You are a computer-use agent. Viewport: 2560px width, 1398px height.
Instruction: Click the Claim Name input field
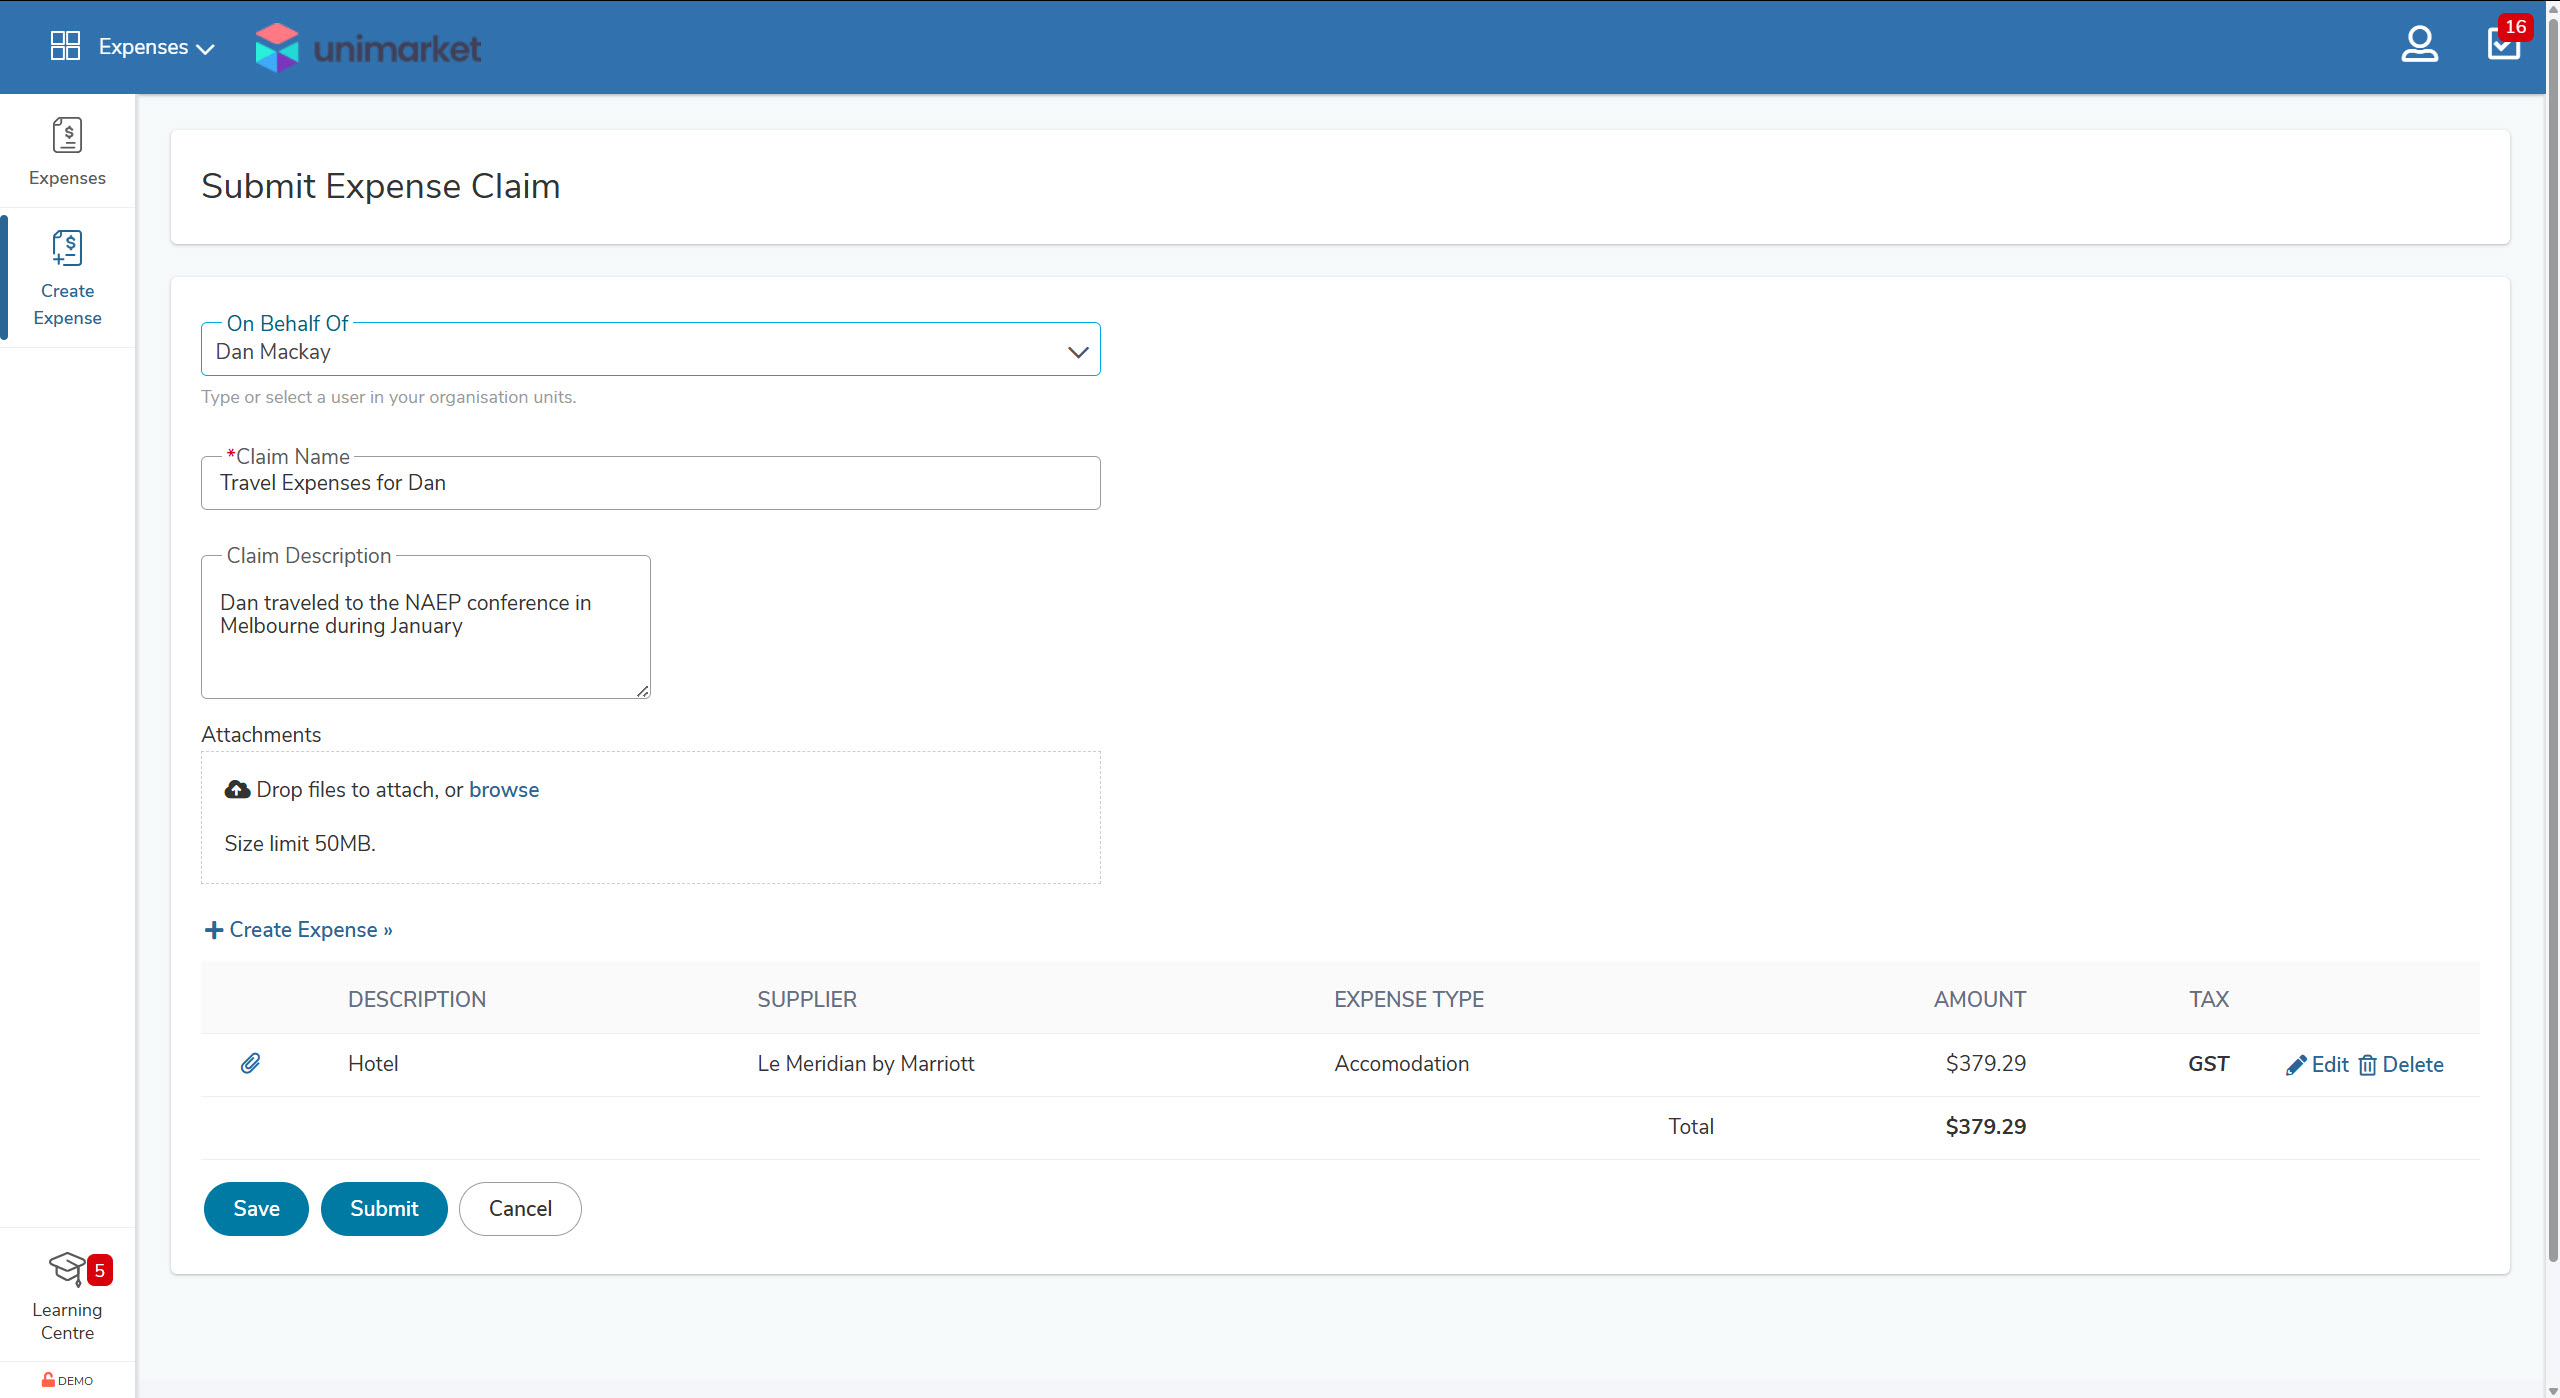coord(650,483)
